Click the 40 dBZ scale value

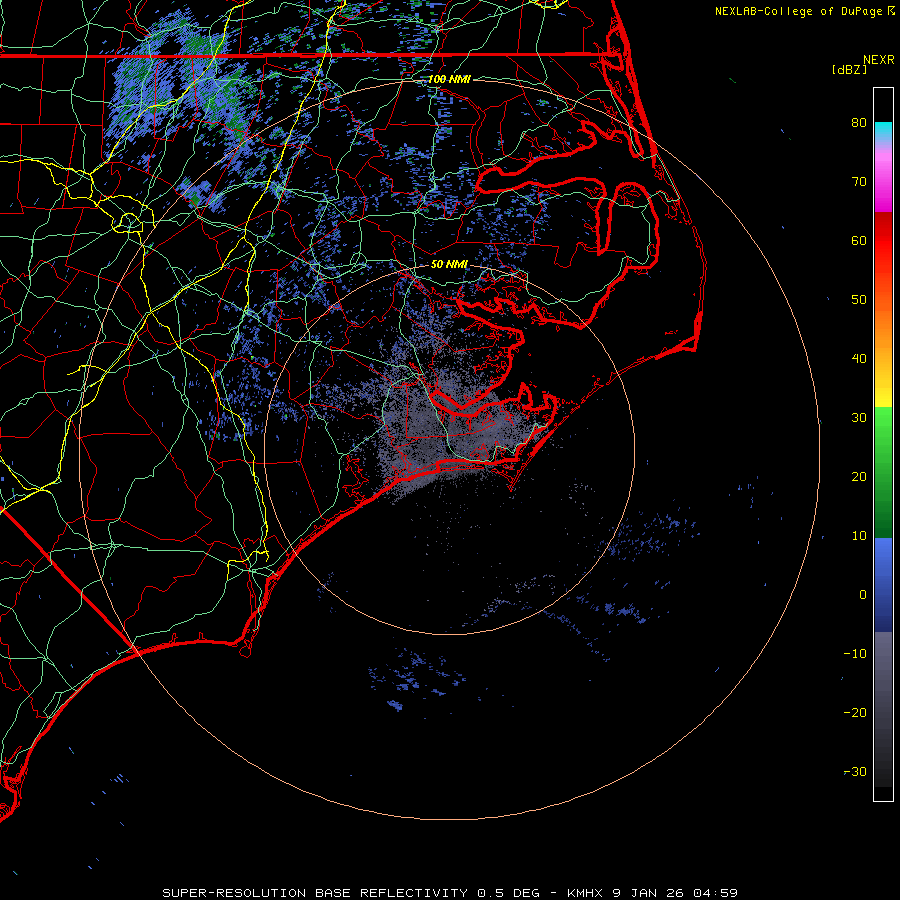click(x=859, y=359)
